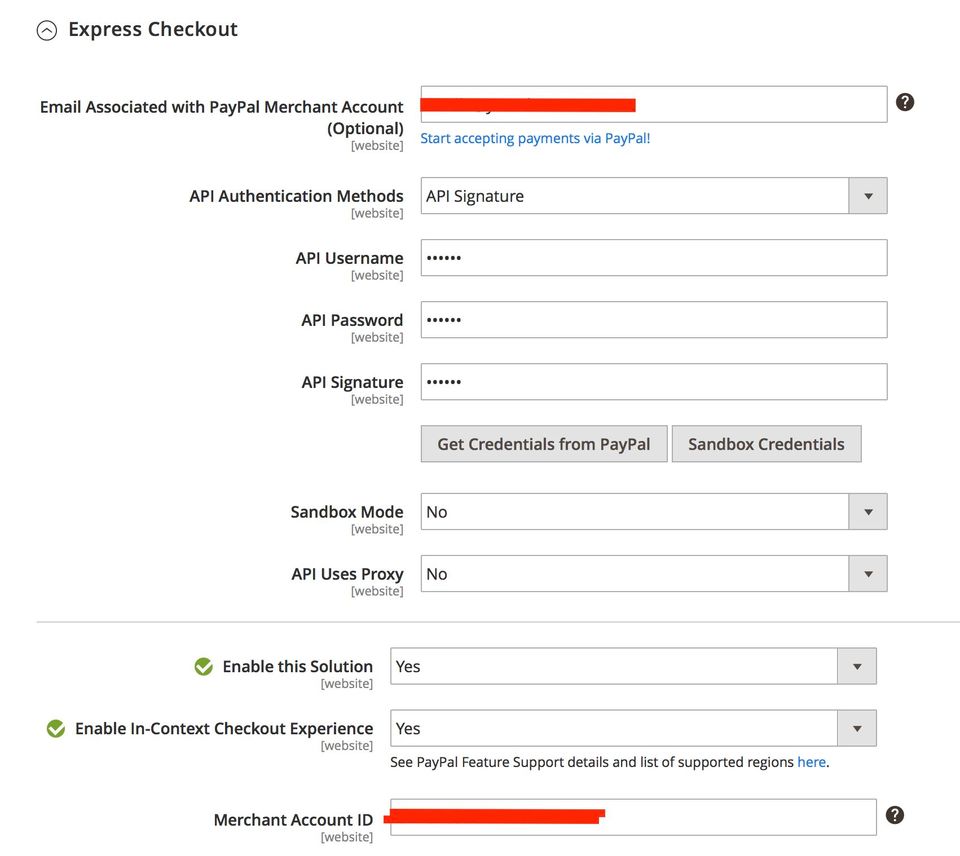The image size is (960, 856).
Task: Click the API Uses Proxy label
Action: [x=347, y=574]
